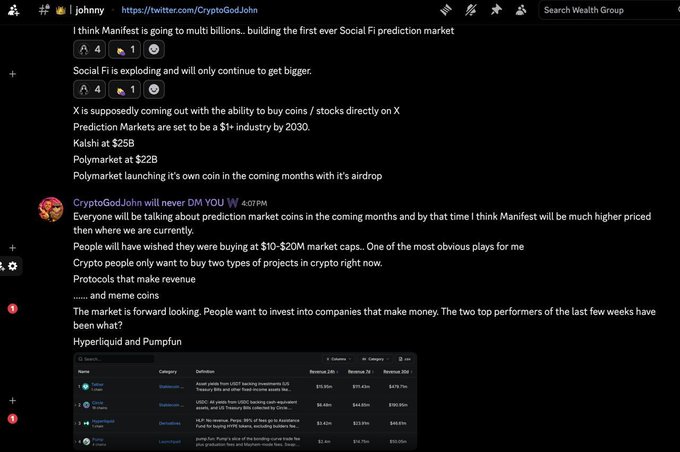The height and width of the screenshot is (452, 680).
Task: Click the CryptoGodJohn will never DM YOU username
Action: coord(148,203)
